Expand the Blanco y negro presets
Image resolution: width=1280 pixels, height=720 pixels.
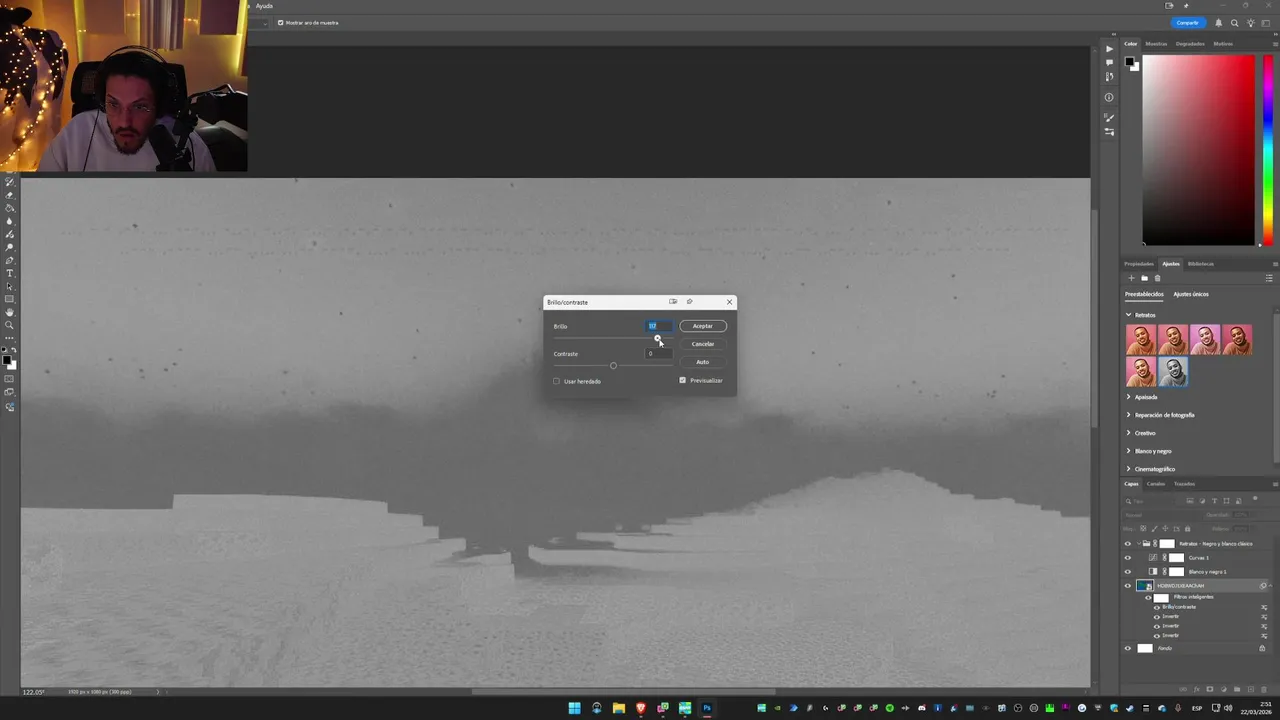[x=1129, y=451]
